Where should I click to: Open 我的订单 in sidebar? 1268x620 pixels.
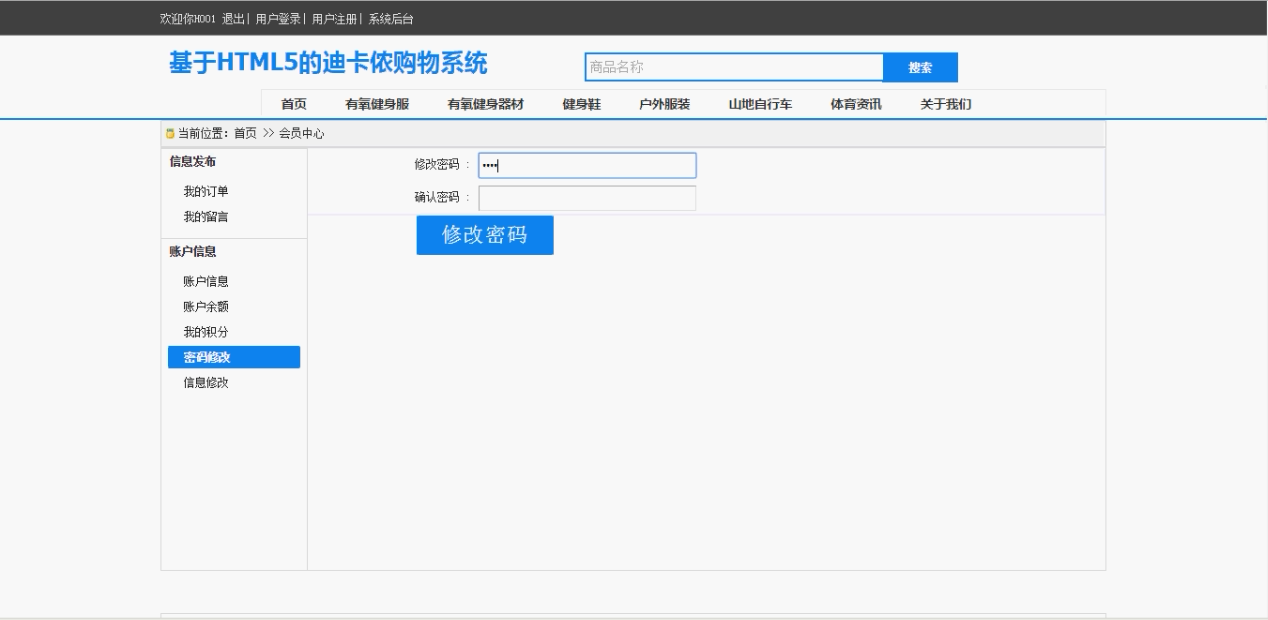click(x=206, y=191)
